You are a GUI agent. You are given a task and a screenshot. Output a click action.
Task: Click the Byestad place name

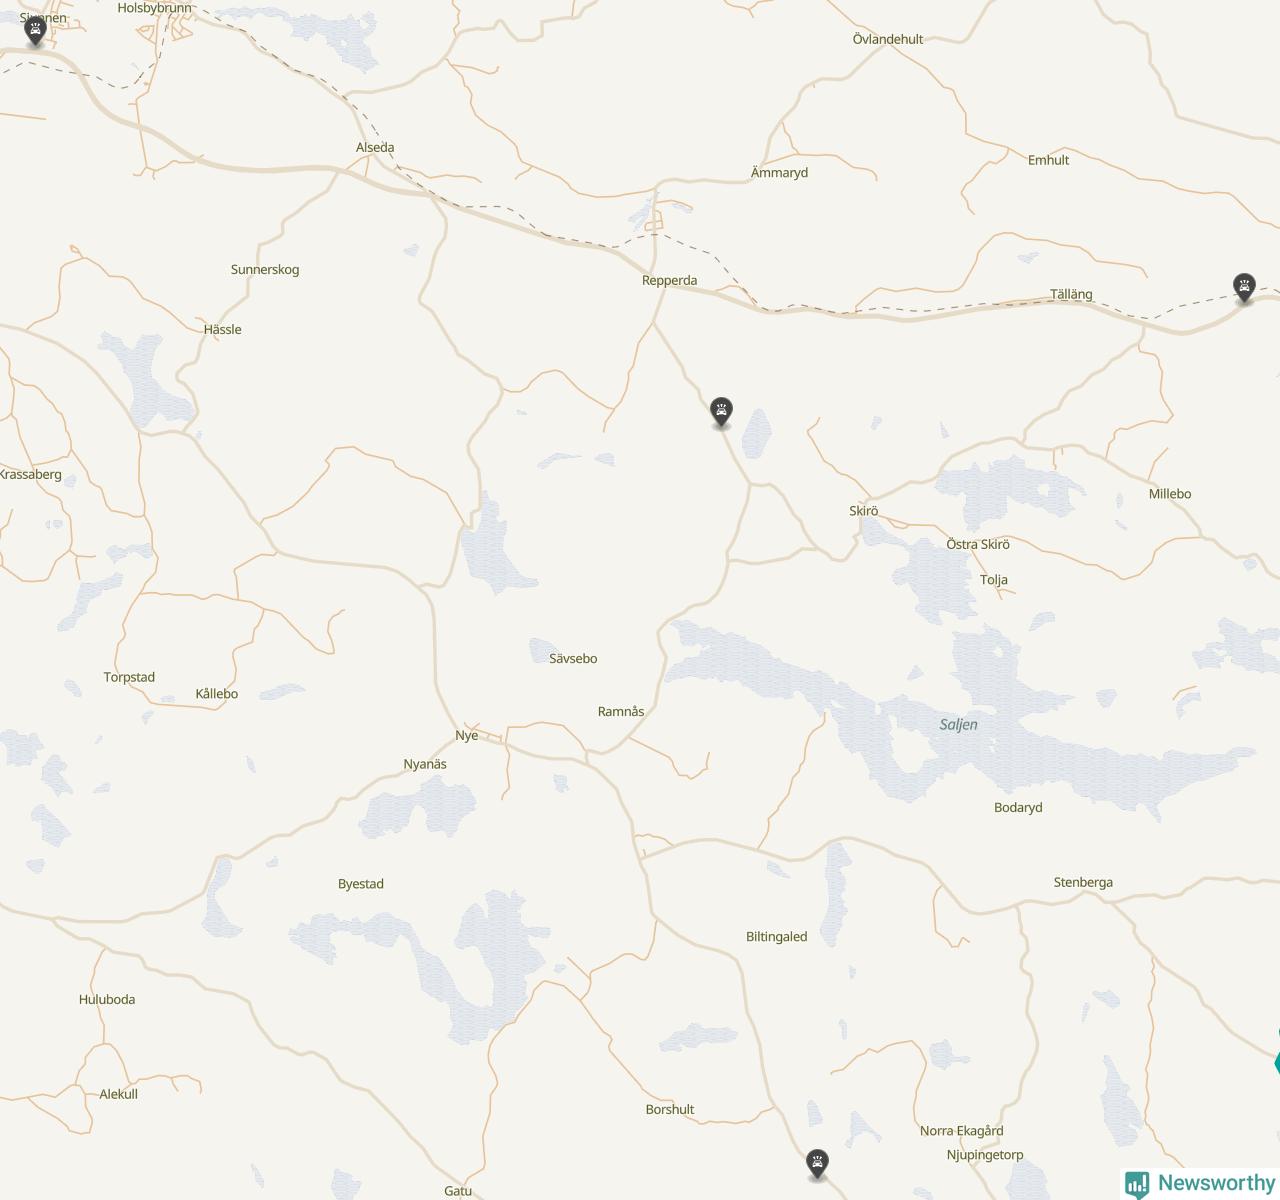tap(360, 884)
